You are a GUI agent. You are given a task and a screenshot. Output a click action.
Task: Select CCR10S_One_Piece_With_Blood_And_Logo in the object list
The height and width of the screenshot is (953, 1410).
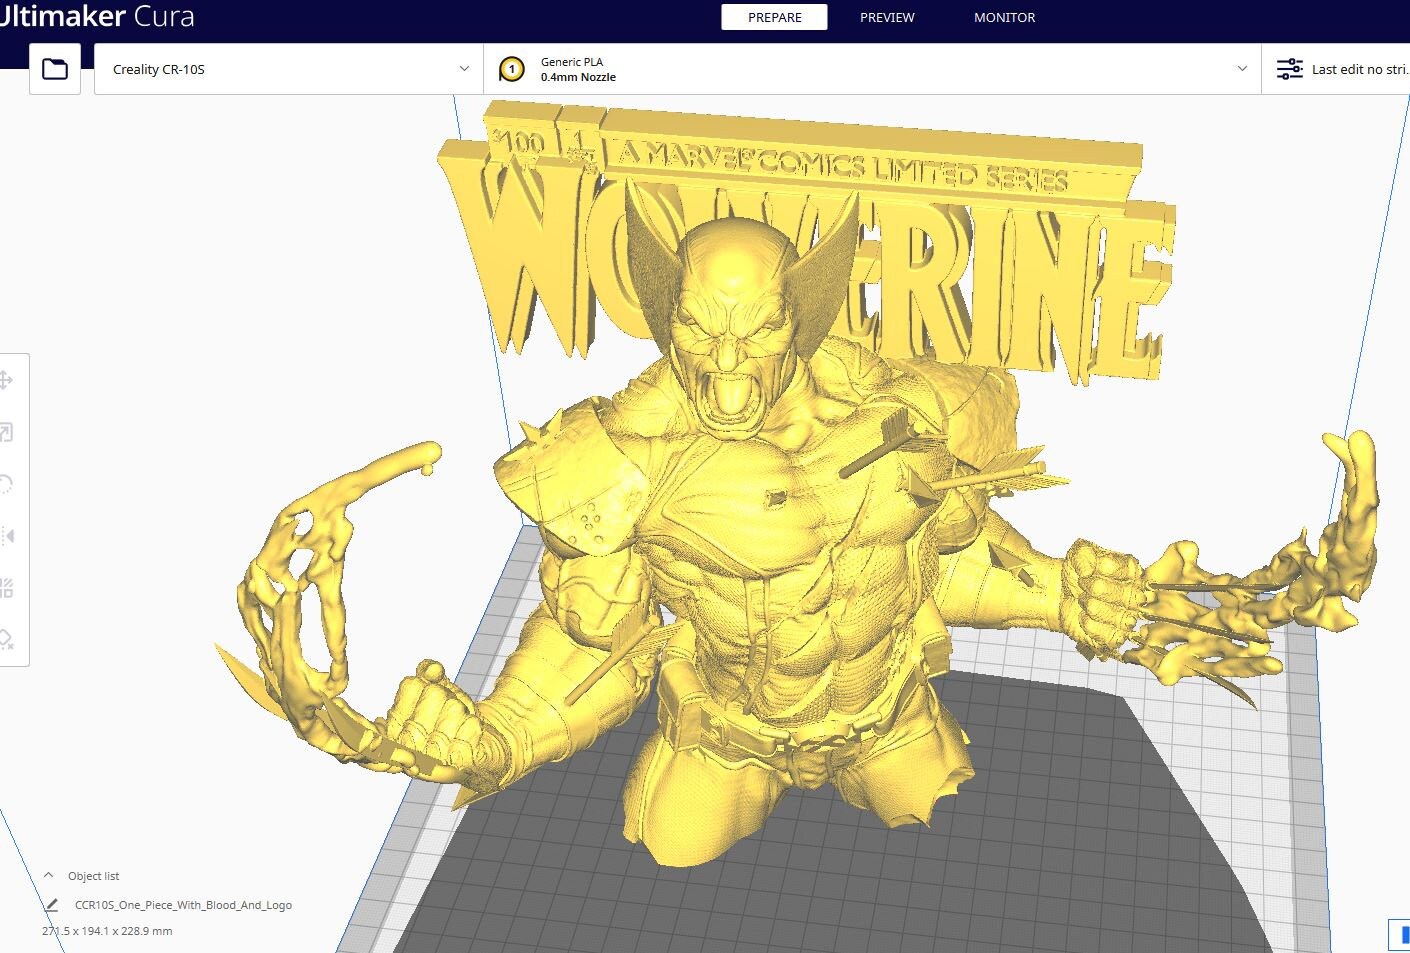click(x=183, y=904)
